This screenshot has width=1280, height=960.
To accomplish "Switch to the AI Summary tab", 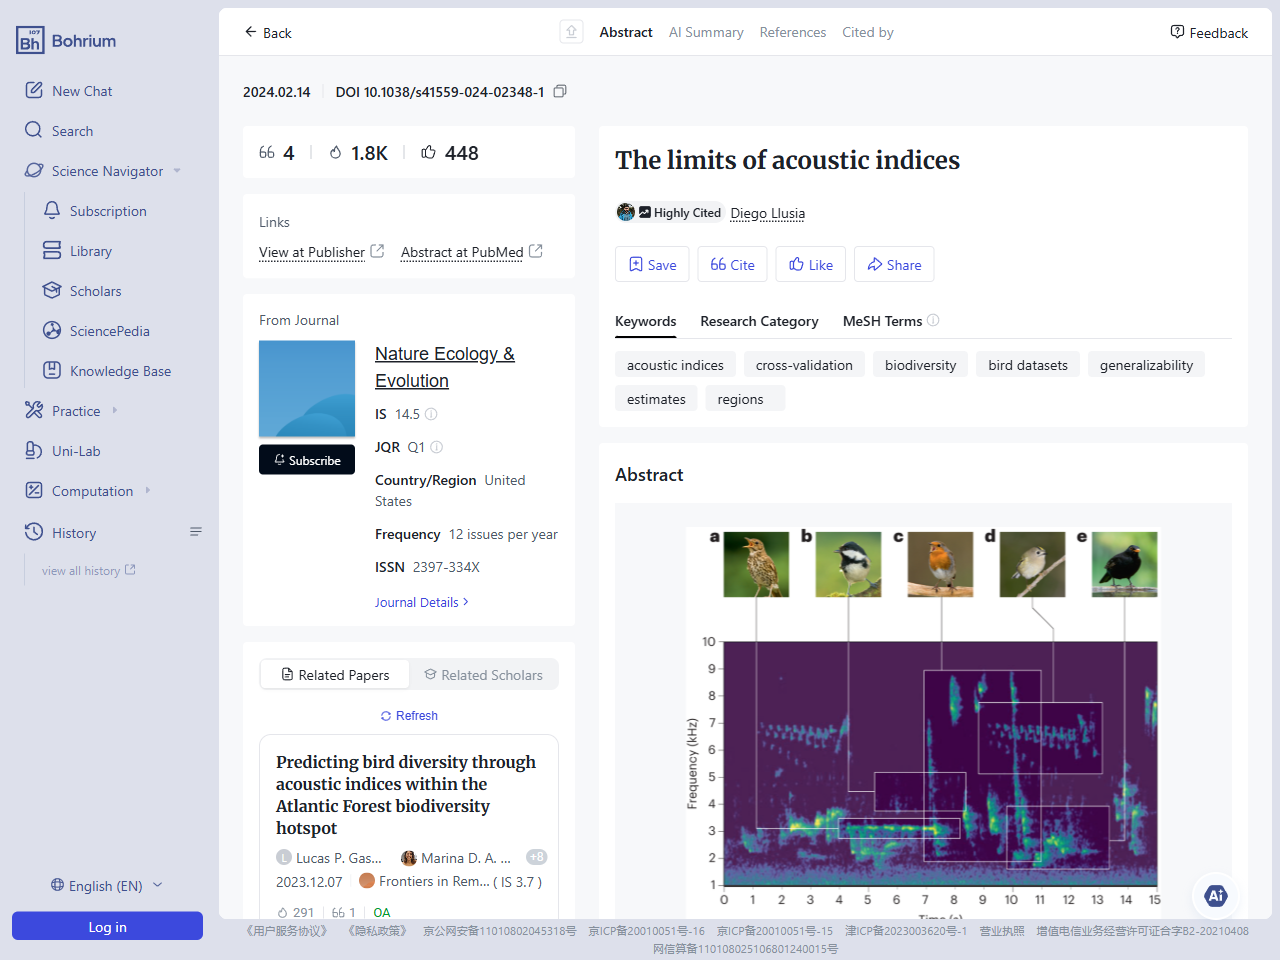I will pyautogui.click(x=706, y=31).
